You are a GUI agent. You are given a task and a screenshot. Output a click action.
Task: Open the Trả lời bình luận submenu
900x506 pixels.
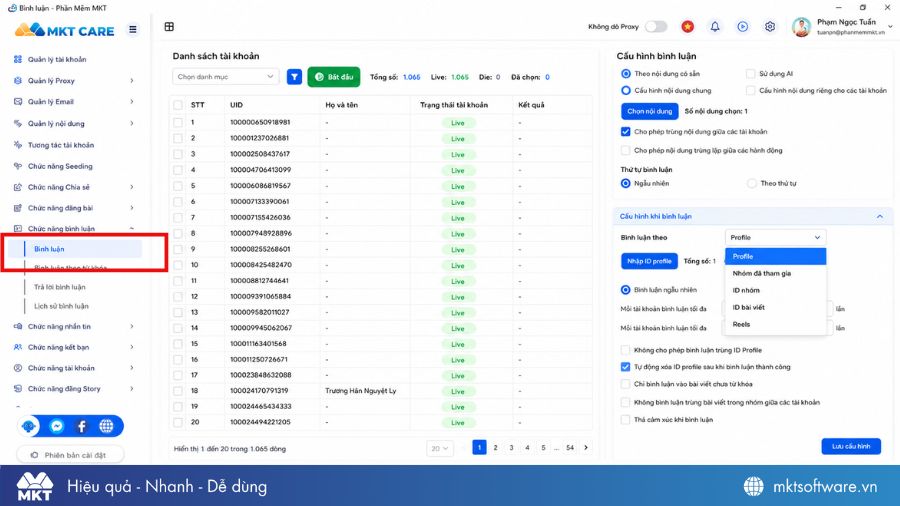60,287
